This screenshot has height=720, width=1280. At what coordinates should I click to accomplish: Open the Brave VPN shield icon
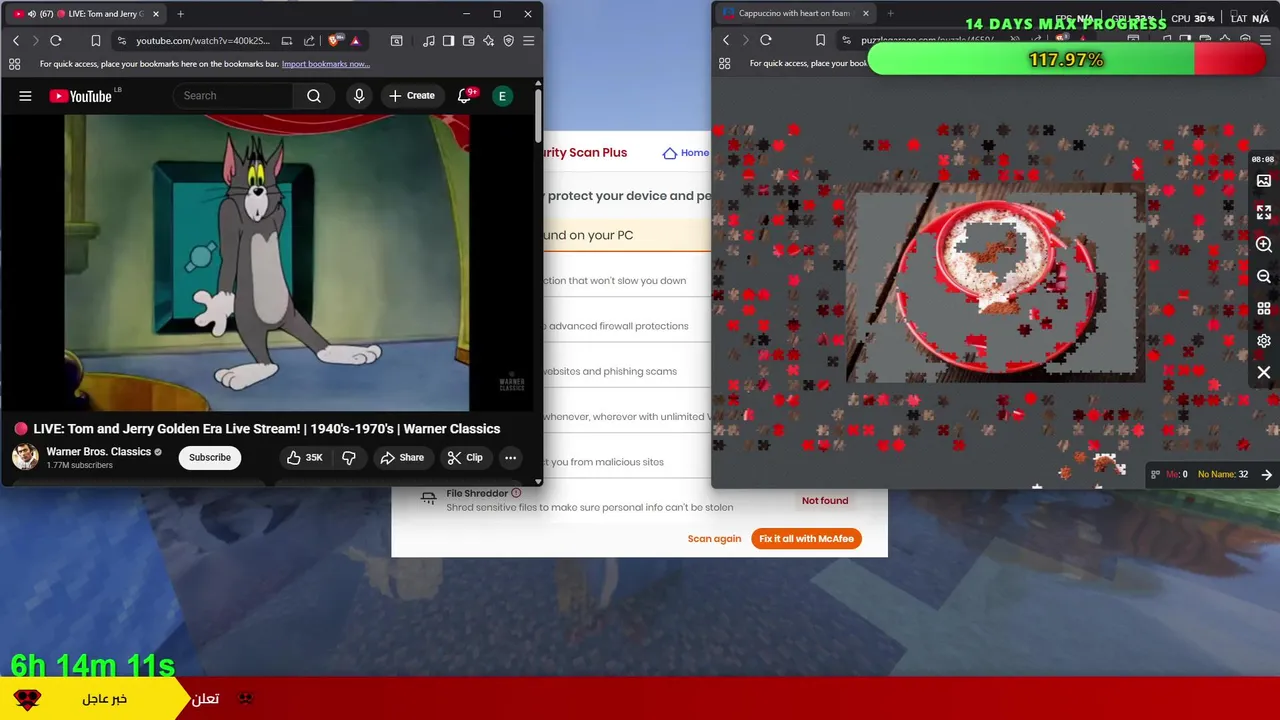coord(508,41)
